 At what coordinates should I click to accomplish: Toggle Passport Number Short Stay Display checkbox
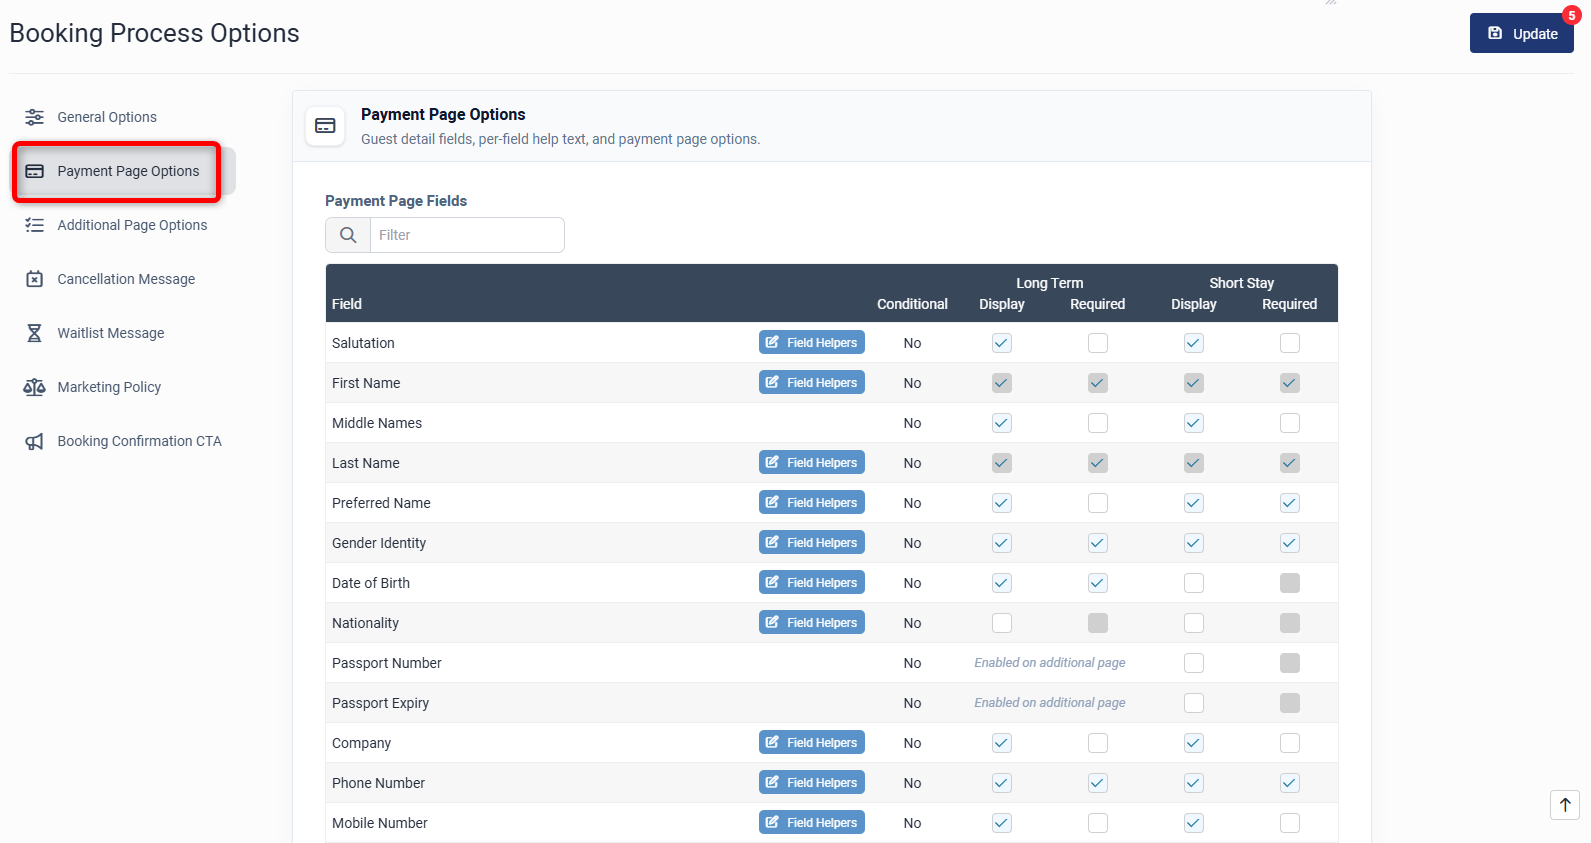tap(1194, 663)
